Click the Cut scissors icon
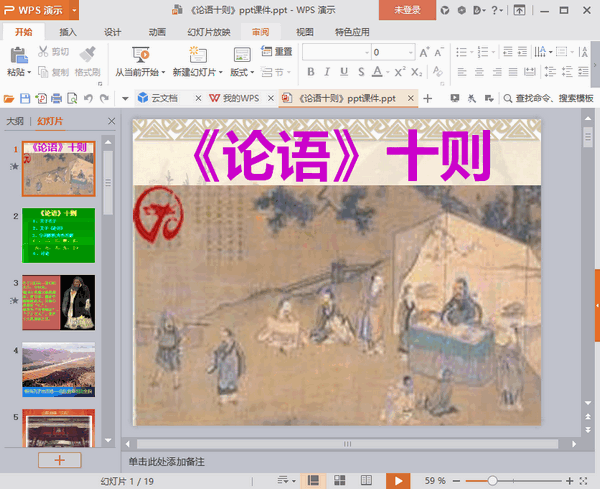600x489 pixels. tap(43, 51)
